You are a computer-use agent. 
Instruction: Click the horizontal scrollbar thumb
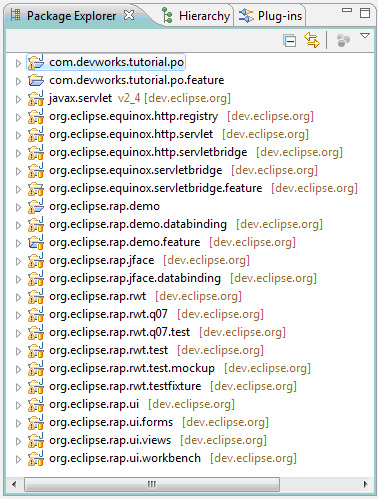tap(152, 484)
